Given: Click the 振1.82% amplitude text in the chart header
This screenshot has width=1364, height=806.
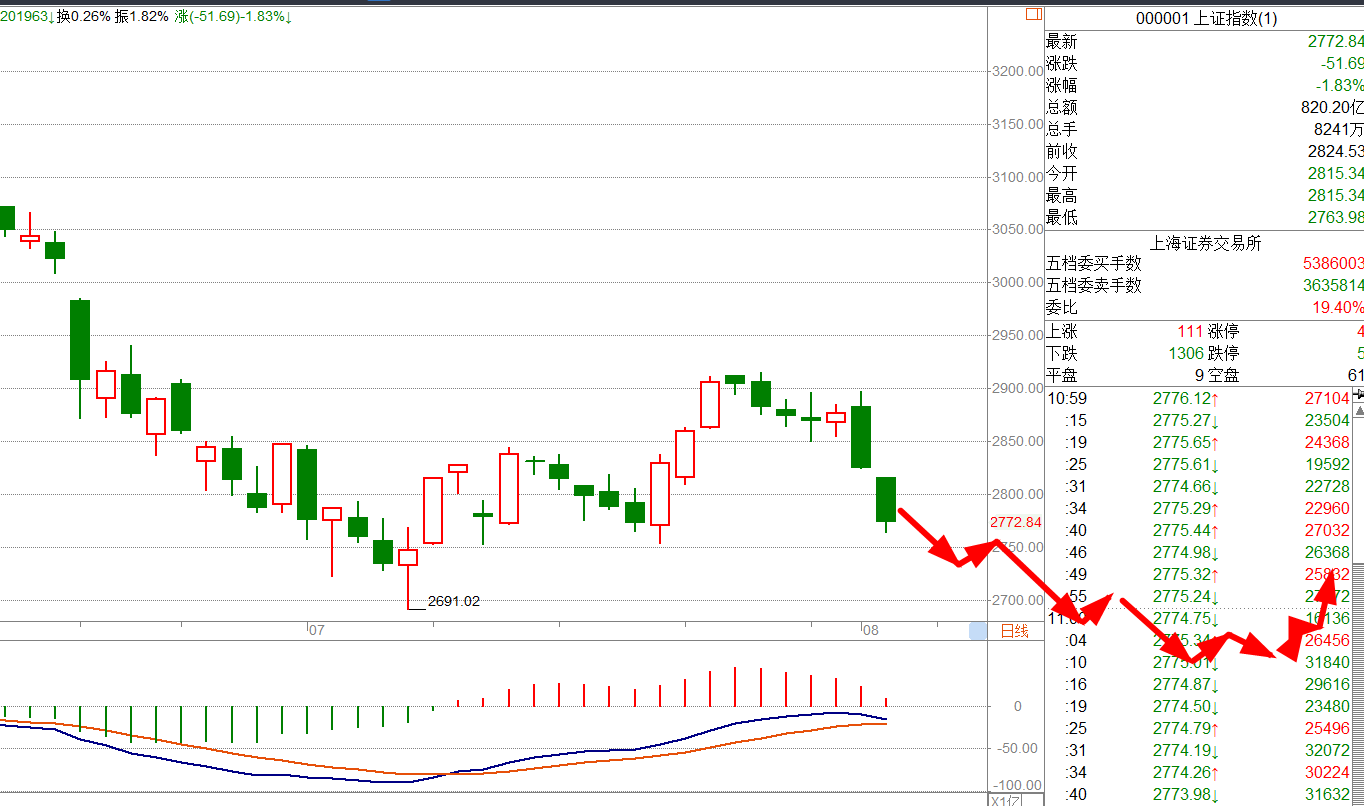Looking at the screenshot, I should tap(142, 17).
